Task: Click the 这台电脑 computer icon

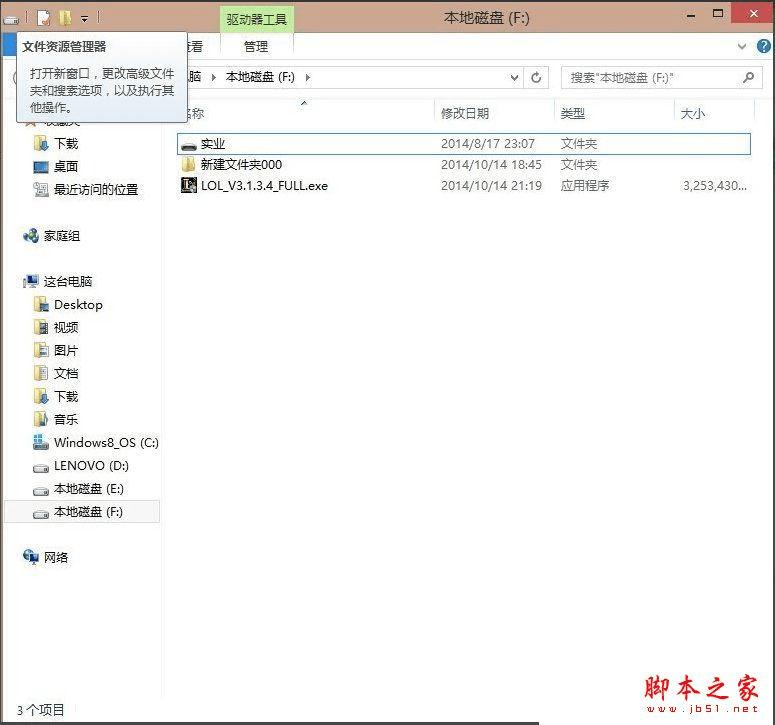Action: click(31, 282)
